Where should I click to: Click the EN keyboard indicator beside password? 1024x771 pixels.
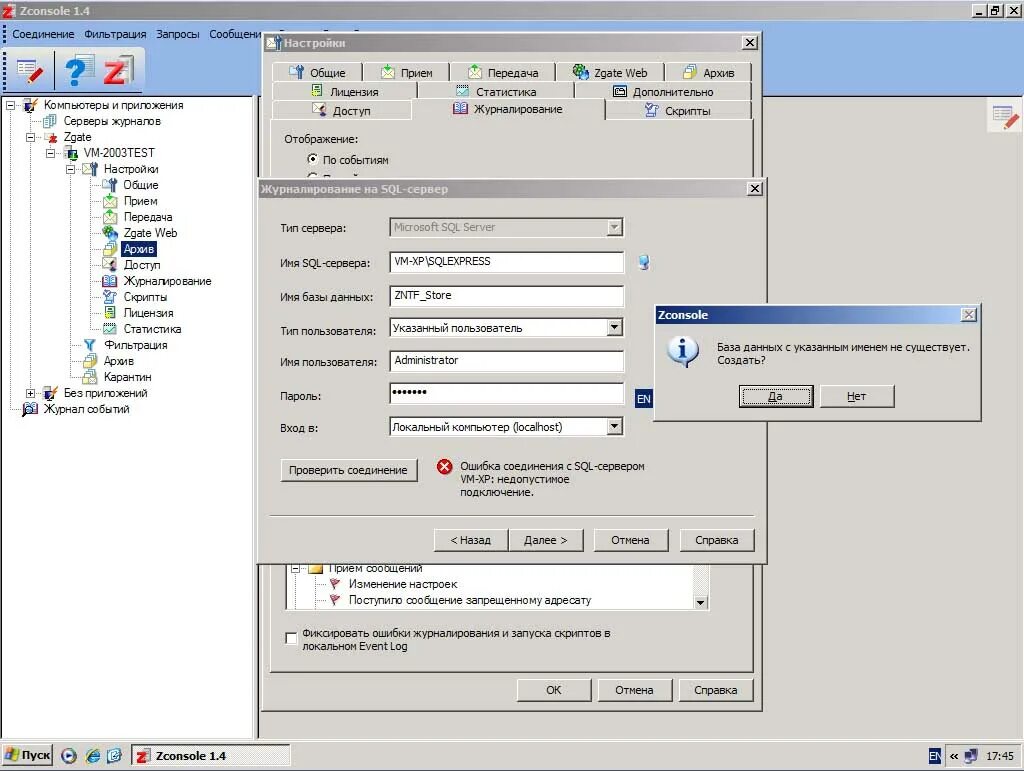(643, 398)
